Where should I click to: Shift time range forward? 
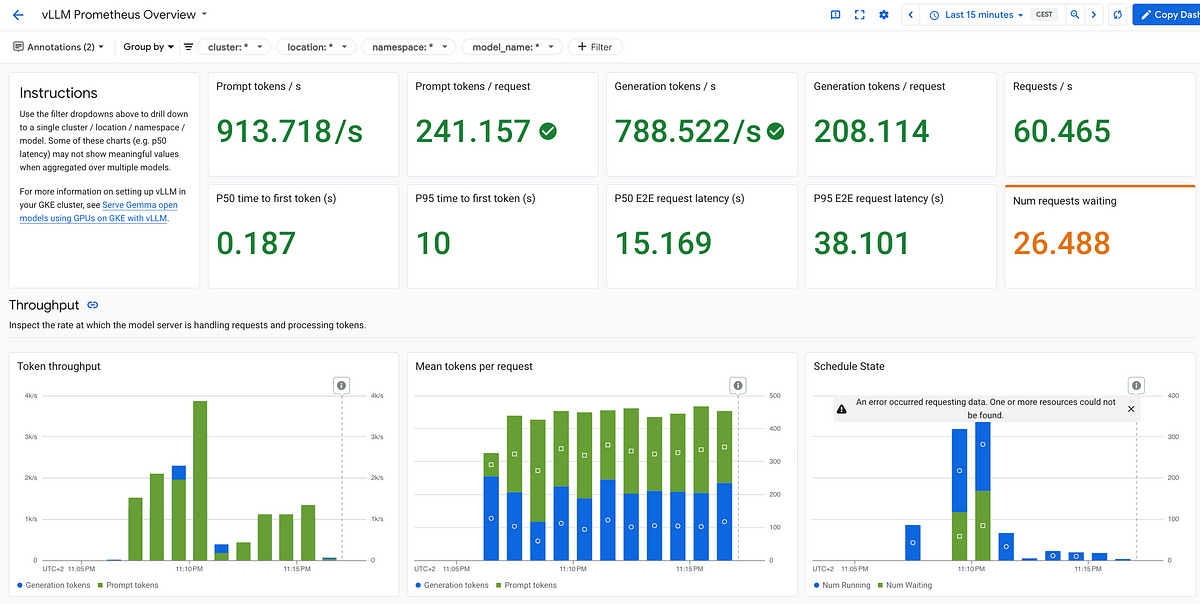click(1094, 15)
